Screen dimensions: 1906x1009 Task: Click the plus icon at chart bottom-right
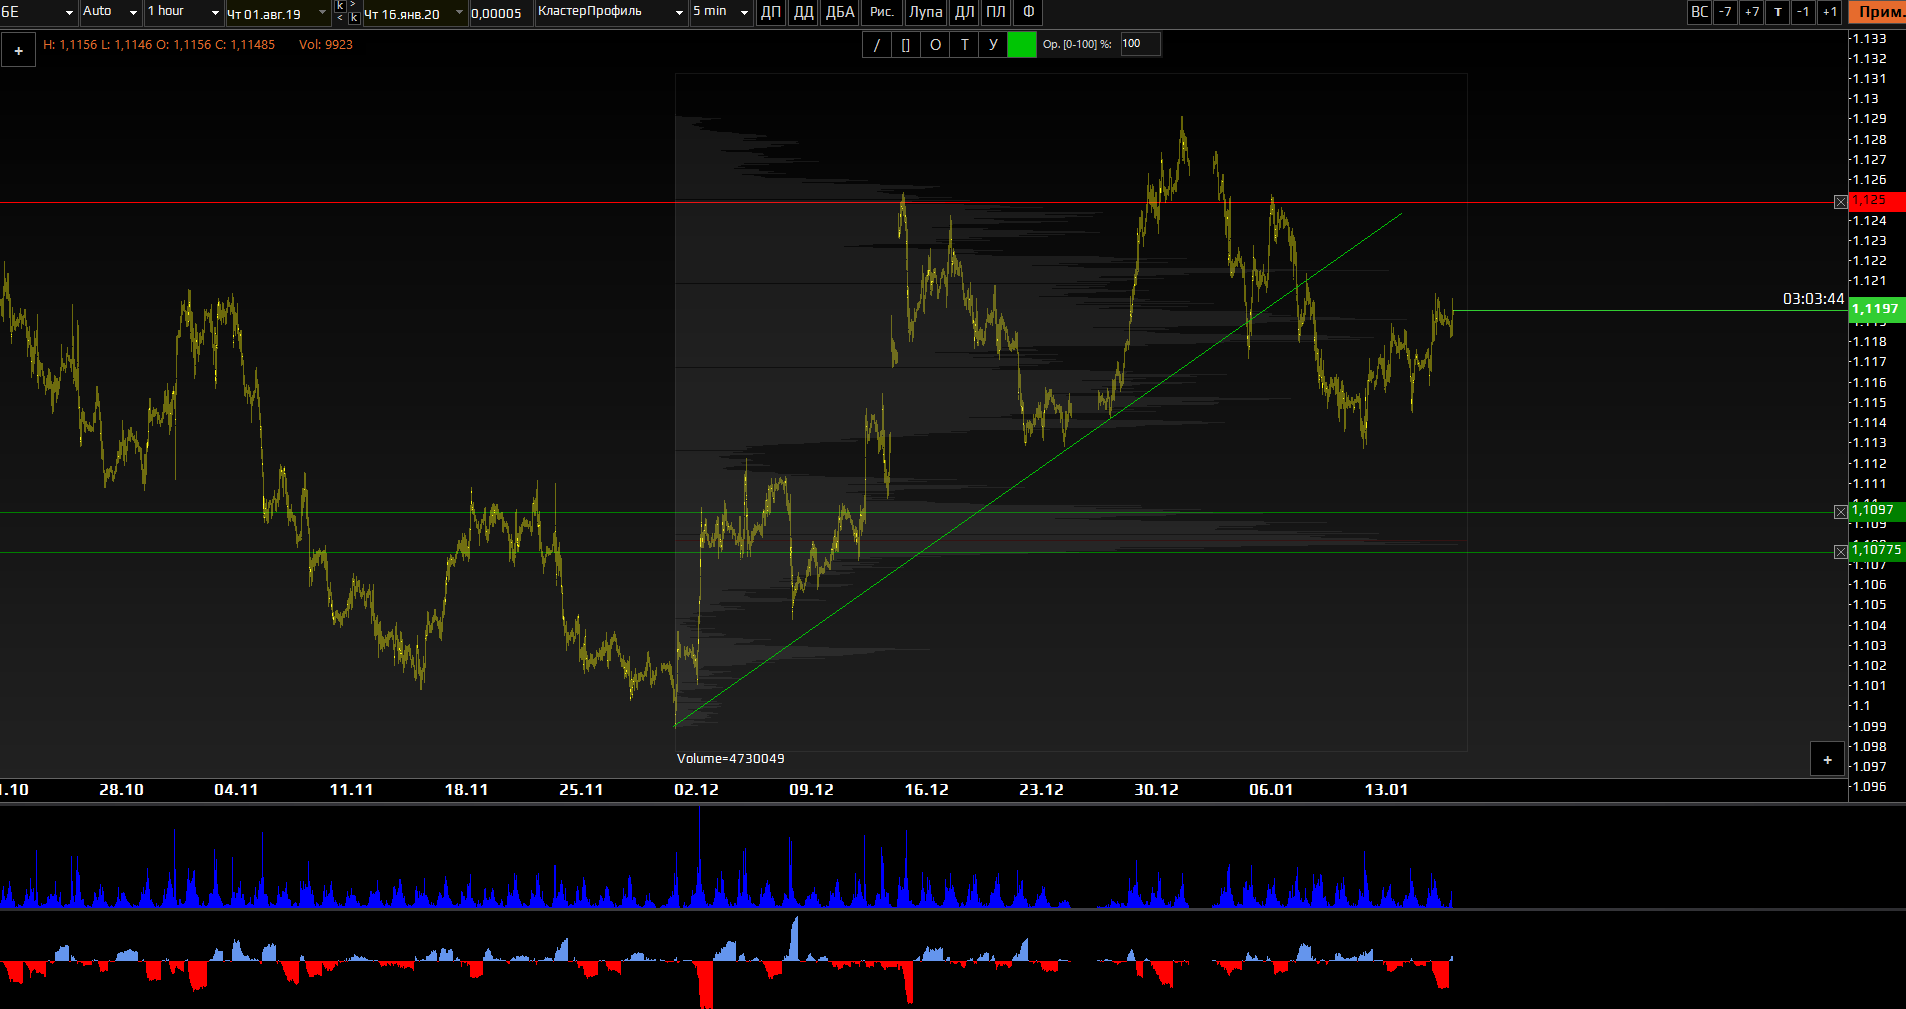point(1827,760)
